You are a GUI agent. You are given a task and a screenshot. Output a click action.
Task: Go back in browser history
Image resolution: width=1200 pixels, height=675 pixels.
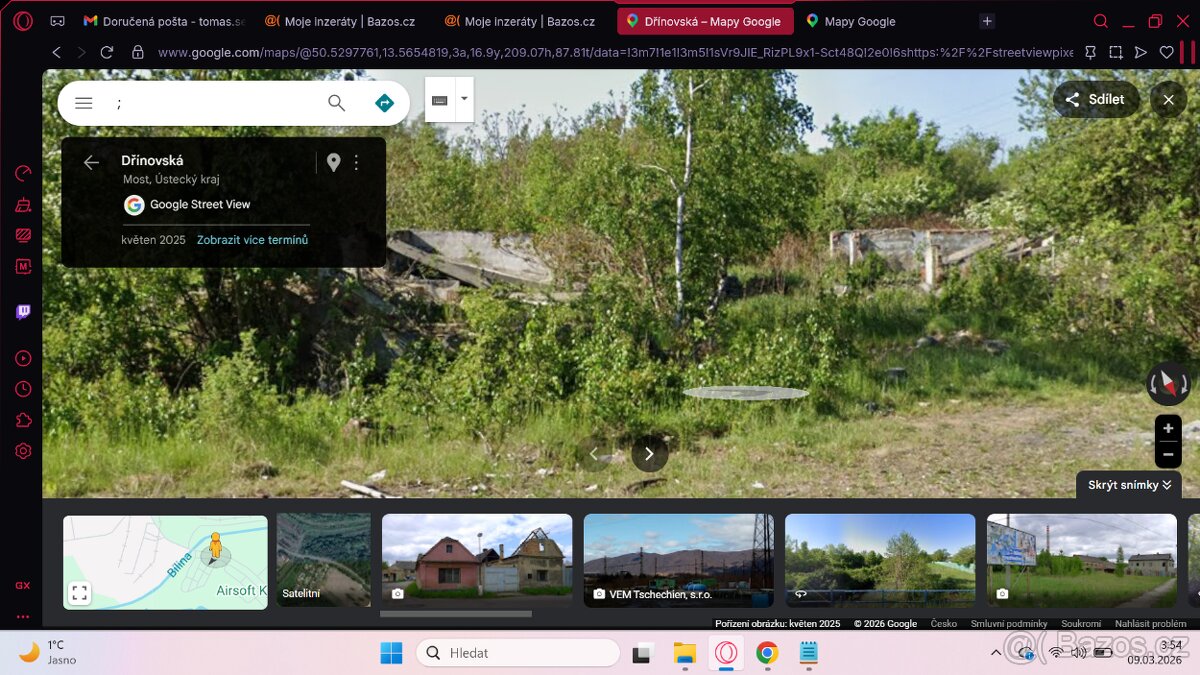click(56, 52)
